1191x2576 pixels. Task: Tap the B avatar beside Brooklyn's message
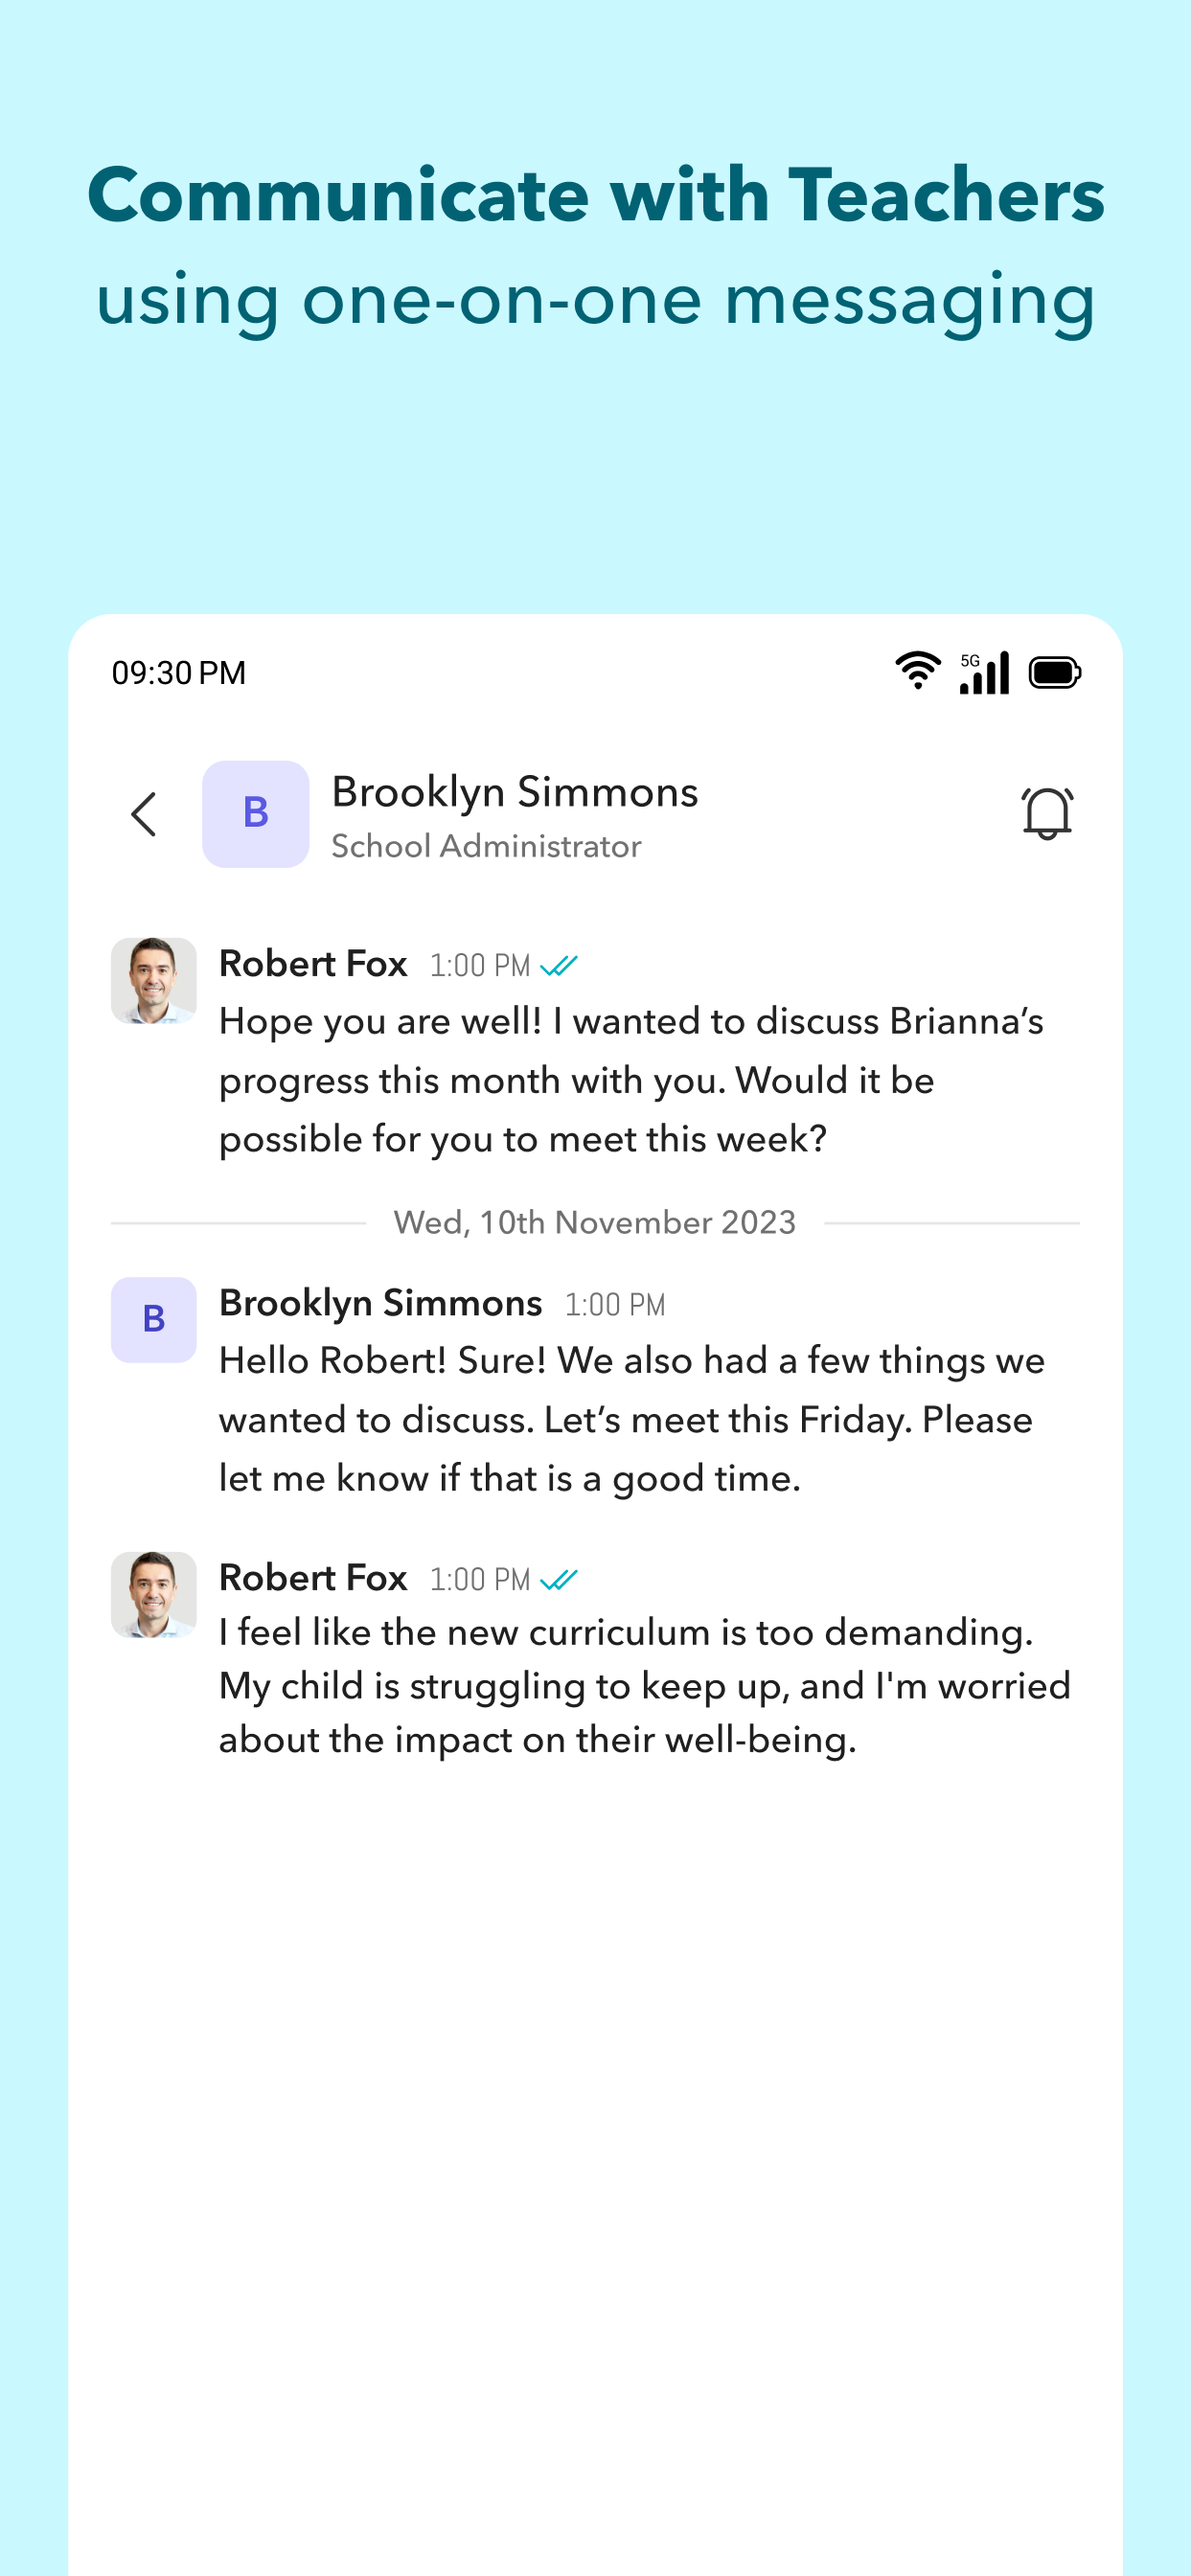coord(154,1319)
